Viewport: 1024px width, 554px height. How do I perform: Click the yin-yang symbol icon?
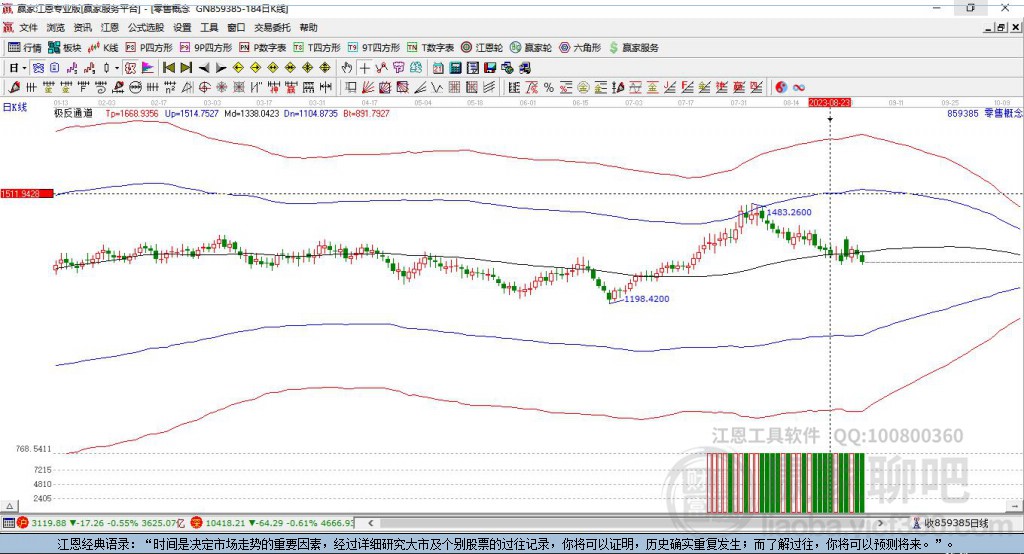click(x=781, y=88)
